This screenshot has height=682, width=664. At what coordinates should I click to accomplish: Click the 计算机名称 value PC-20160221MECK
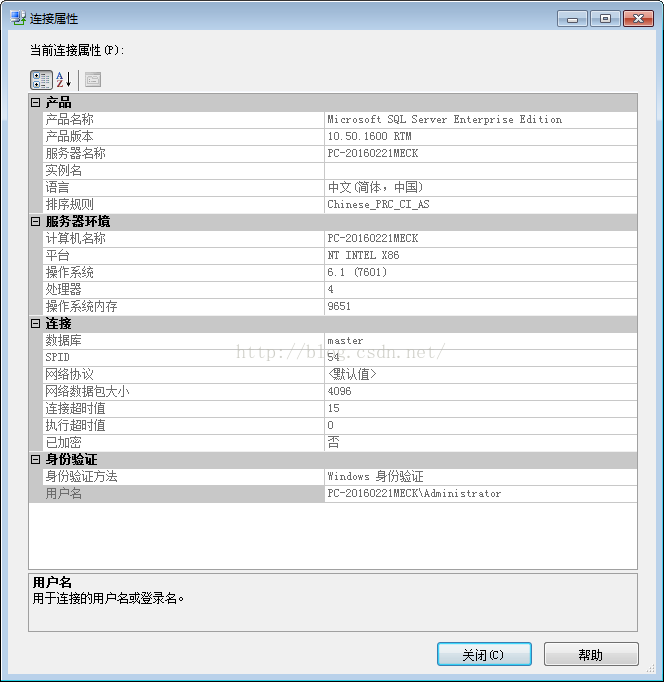373,238
